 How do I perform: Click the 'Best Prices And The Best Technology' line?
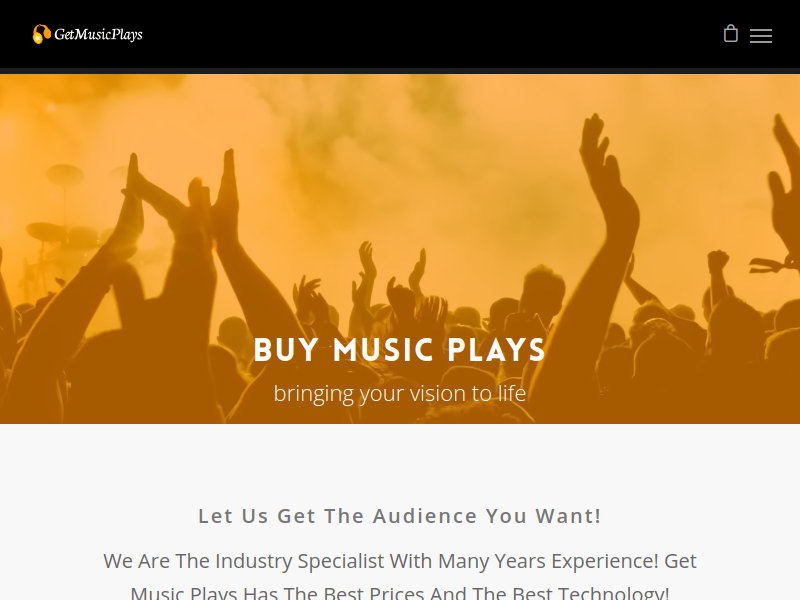[x=400, y=592]
